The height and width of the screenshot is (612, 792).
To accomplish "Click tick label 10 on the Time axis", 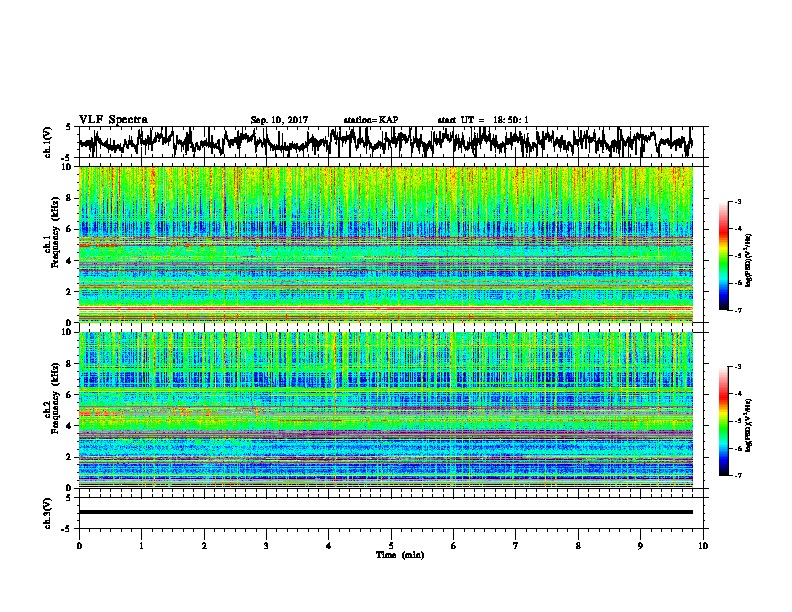I will pyautogui.click(x=703, y=546).
